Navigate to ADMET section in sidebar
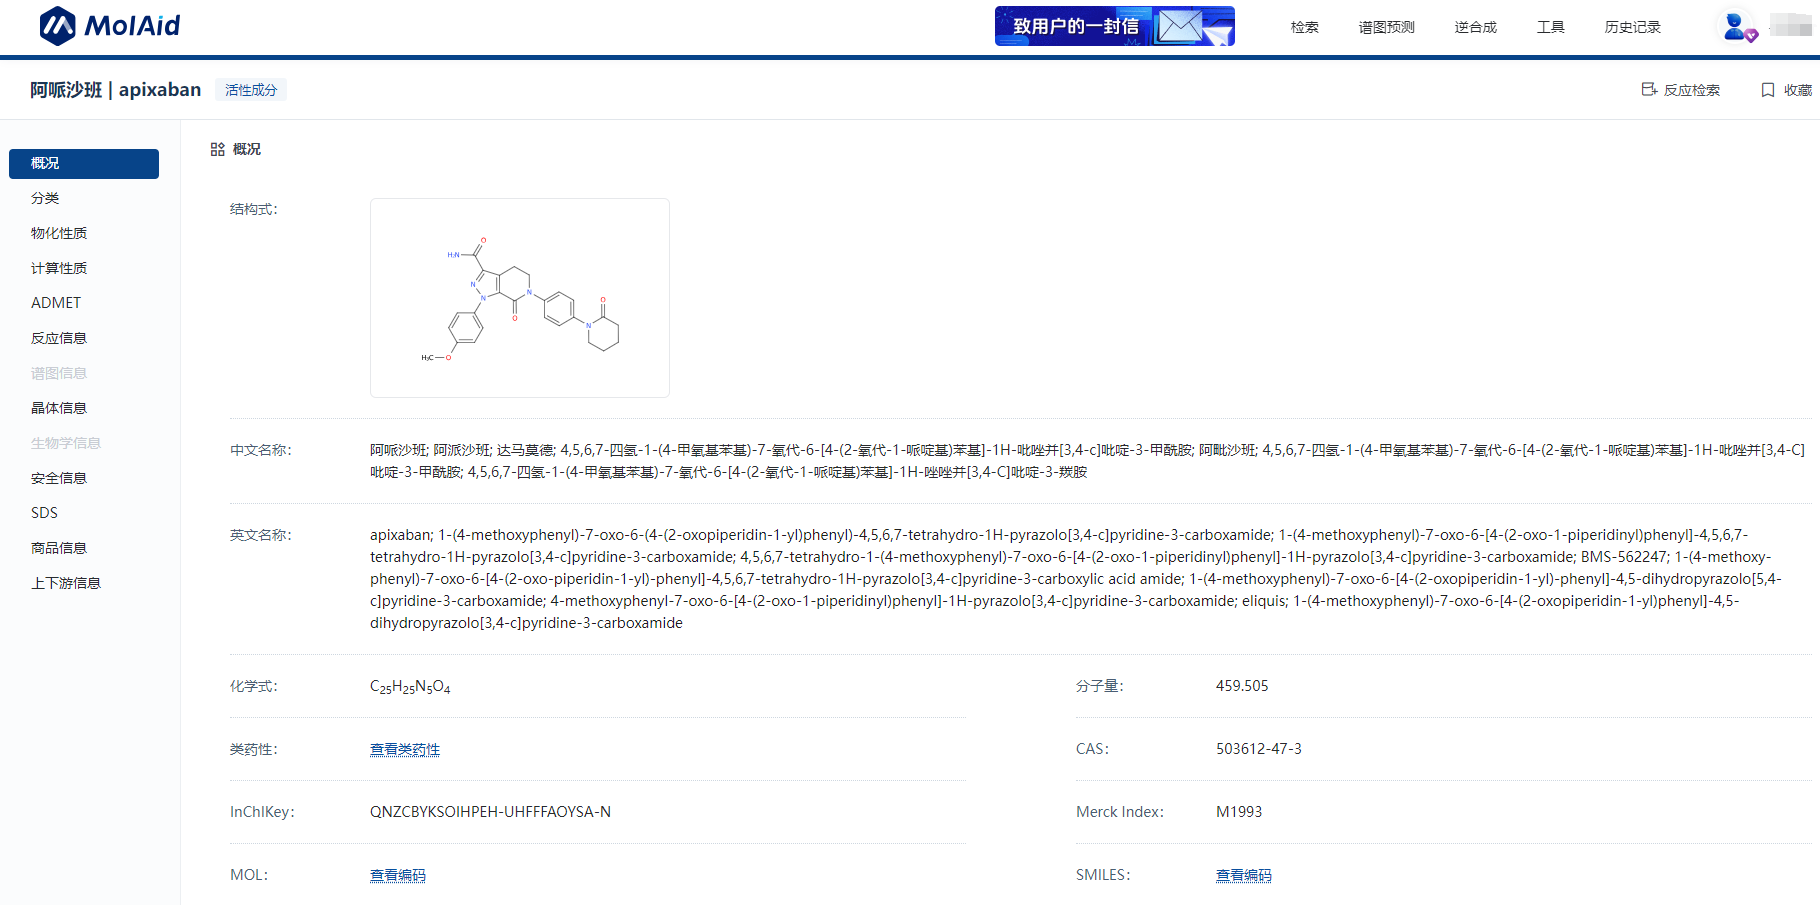 56,303
